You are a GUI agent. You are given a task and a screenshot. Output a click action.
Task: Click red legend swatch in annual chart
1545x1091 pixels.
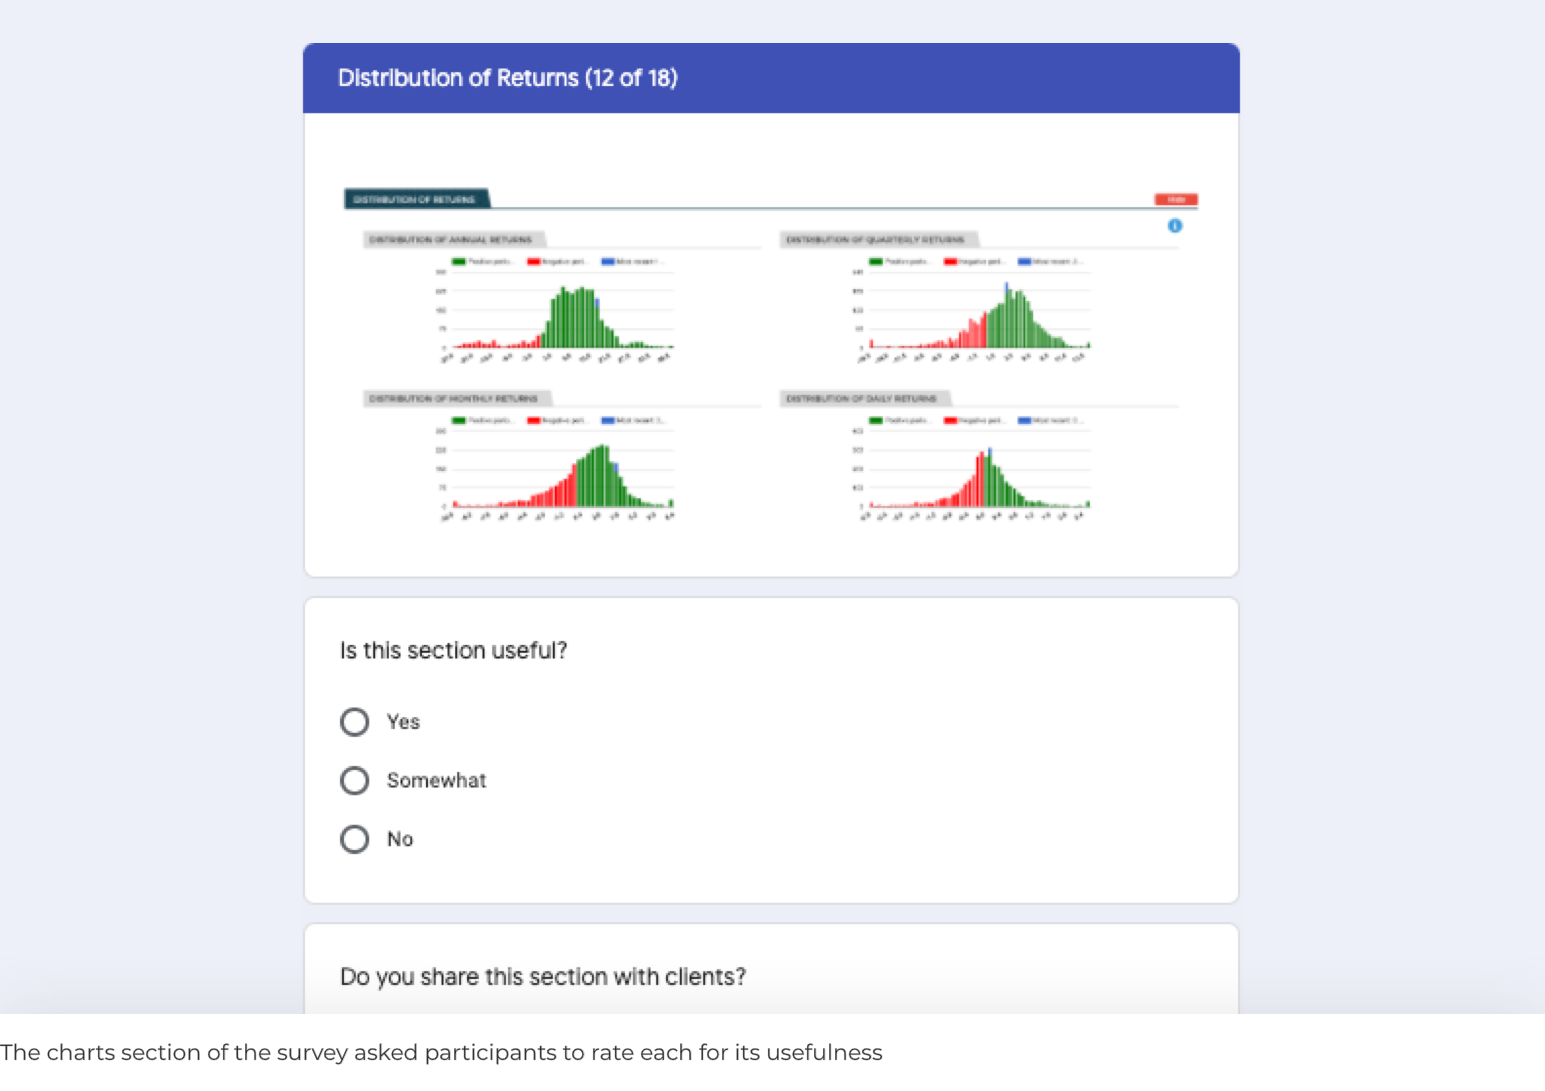[534, 262]
